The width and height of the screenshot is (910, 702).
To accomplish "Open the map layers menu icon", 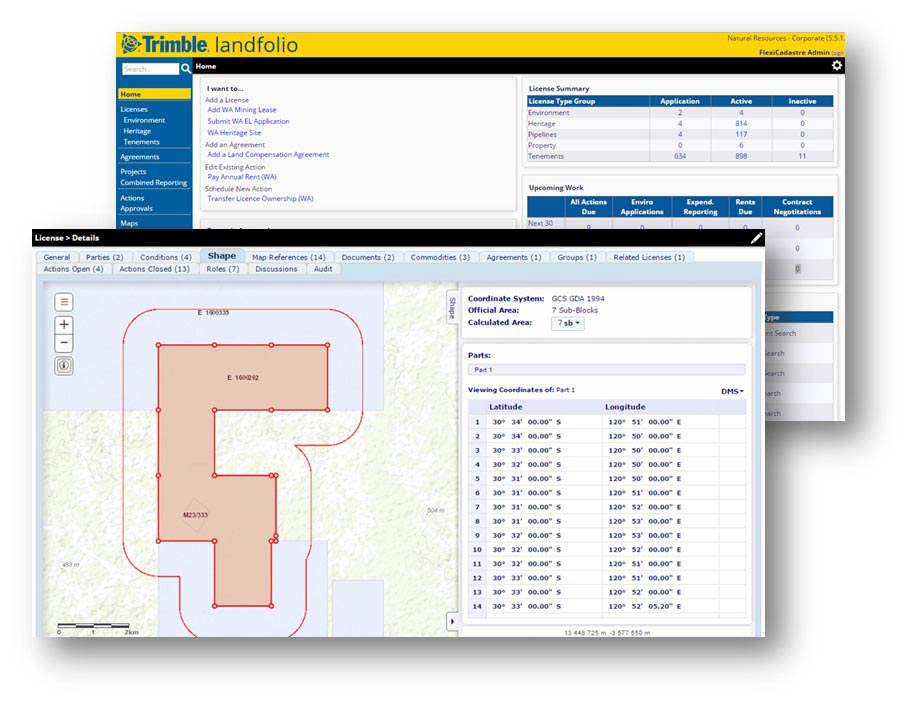I will [x=64, y=302].
